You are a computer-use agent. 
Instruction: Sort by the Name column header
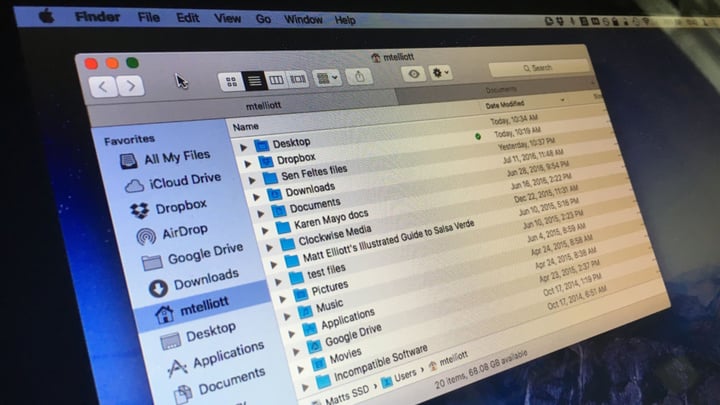(x=246, y=126)
